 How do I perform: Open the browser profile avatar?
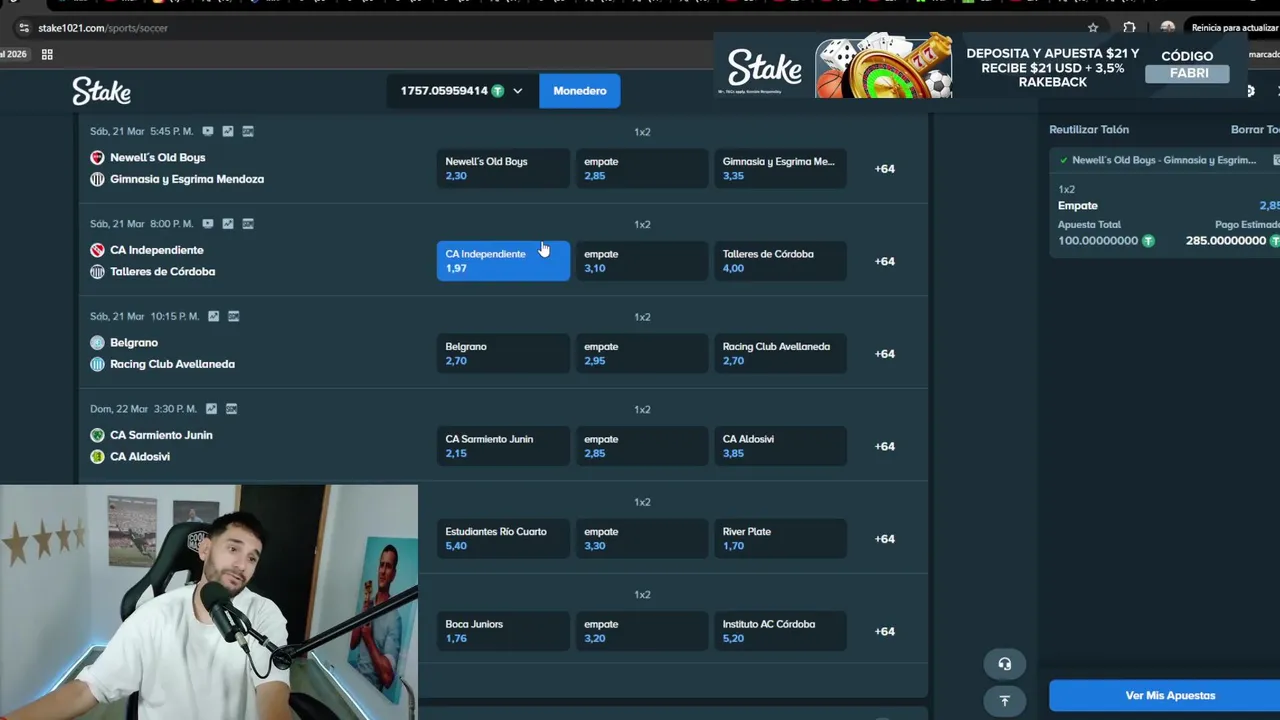pos(1167,28)
